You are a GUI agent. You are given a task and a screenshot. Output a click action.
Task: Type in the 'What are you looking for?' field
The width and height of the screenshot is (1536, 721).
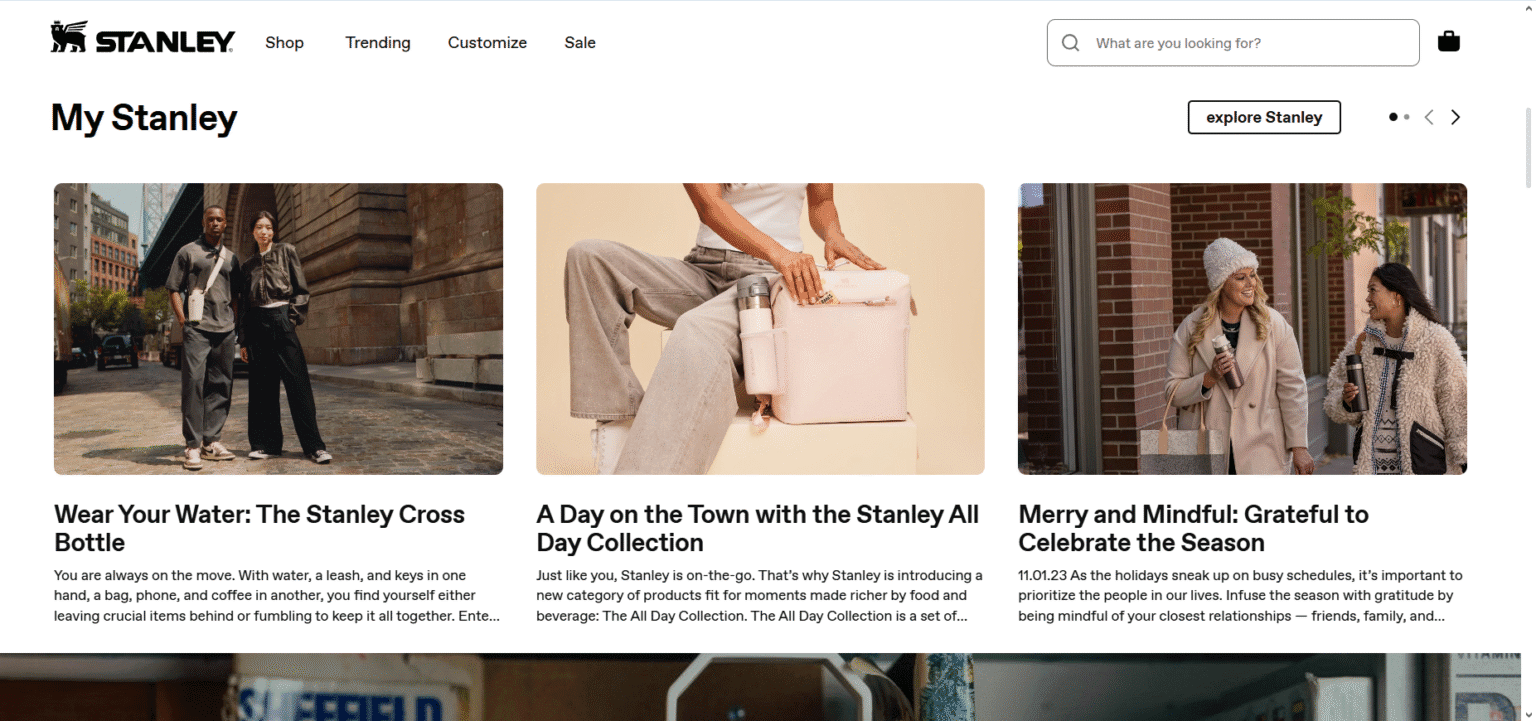pyautogui.click(x=1250, y=43)
